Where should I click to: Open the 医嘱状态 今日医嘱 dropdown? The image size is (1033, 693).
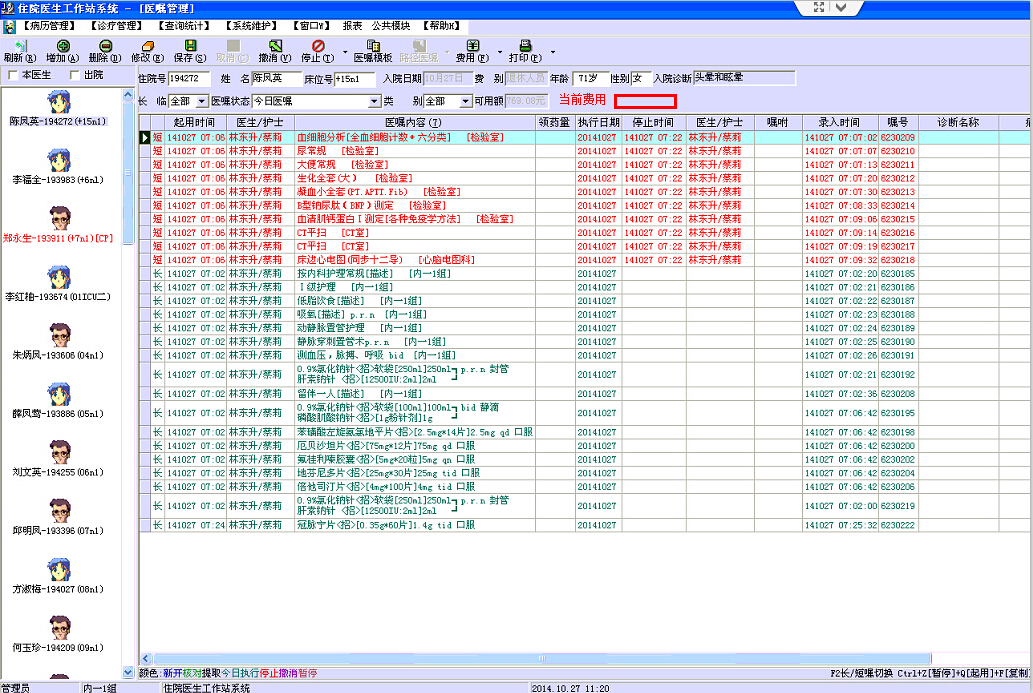coord(374,101)
